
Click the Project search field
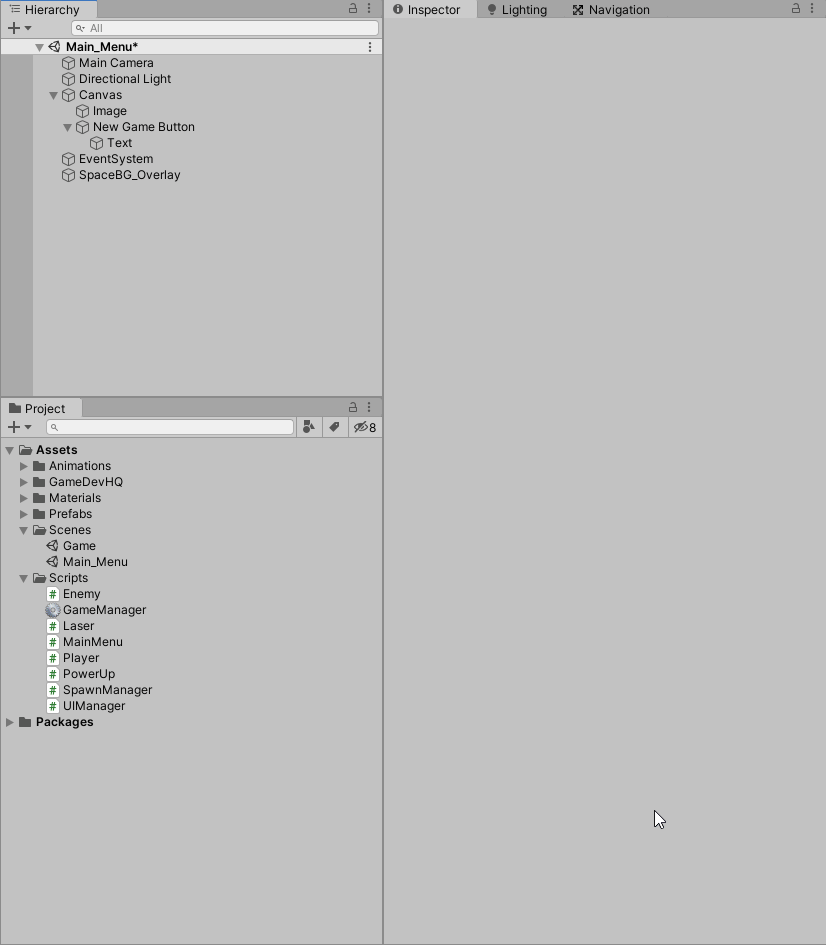point(170,427)
